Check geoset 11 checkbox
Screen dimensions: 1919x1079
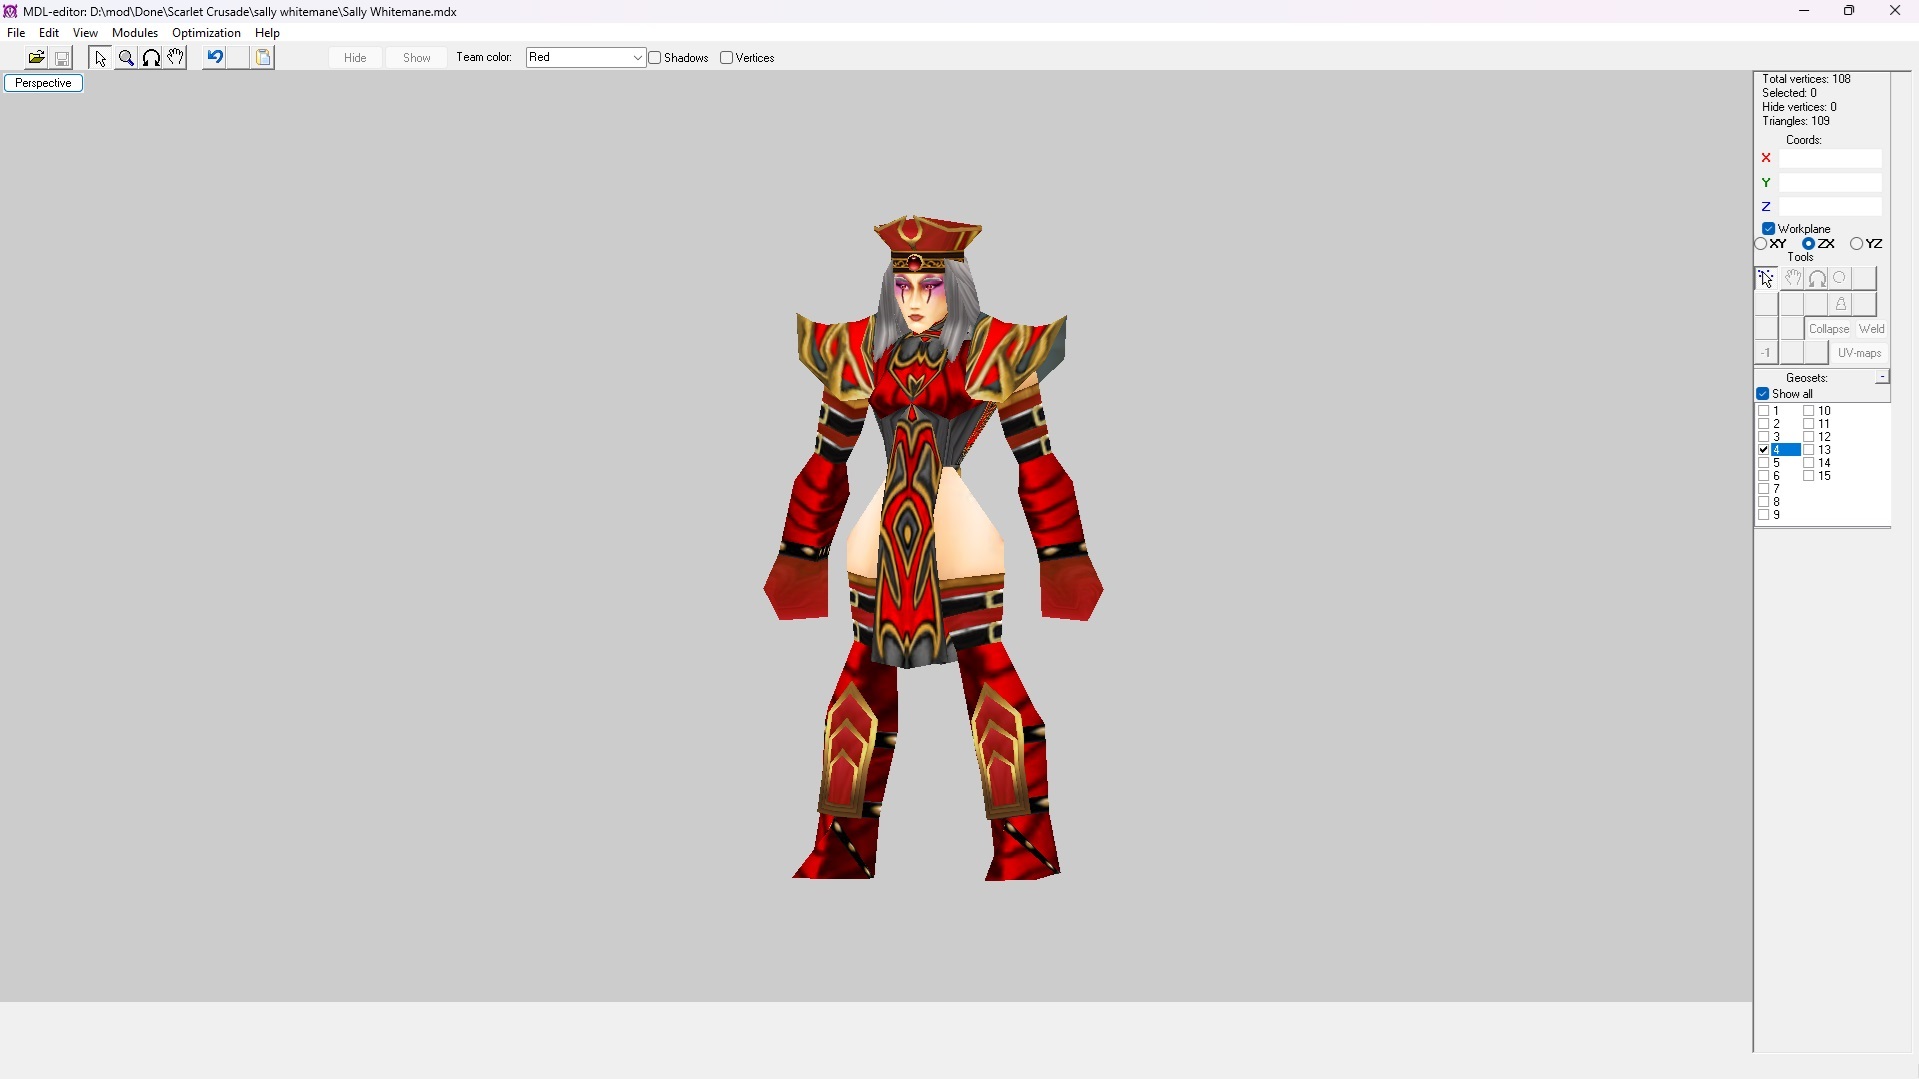point(1810,425)
